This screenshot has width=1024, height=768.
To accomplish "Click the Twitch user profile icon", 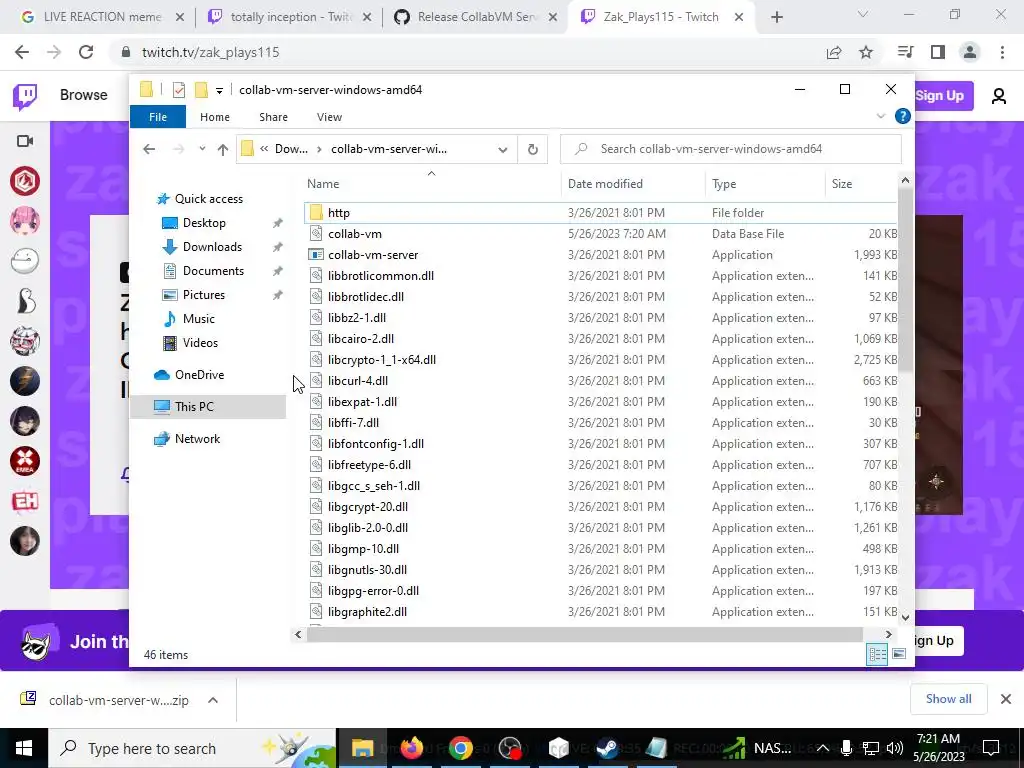I will coord(999,96).
